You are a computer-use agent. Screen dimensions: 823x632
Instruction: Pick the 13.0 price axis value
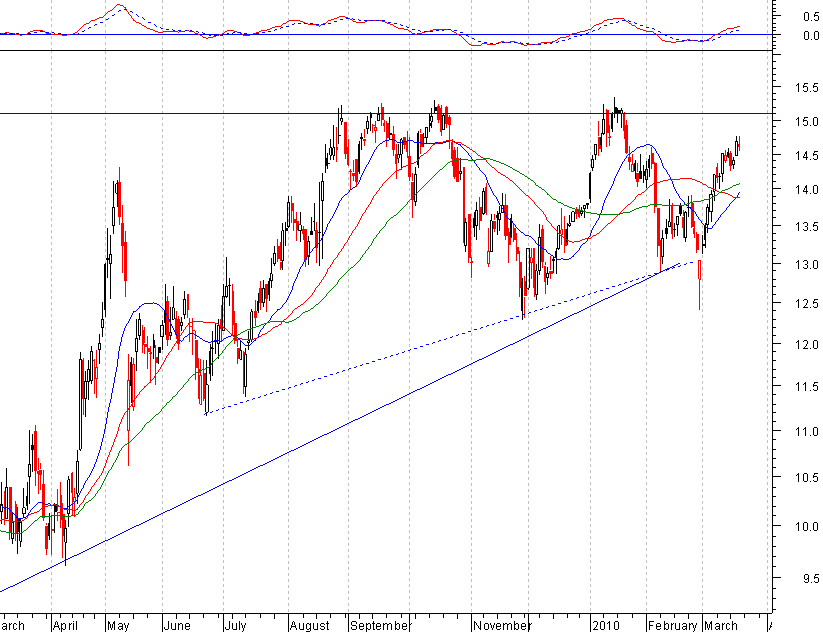click(x=807, y=265)
